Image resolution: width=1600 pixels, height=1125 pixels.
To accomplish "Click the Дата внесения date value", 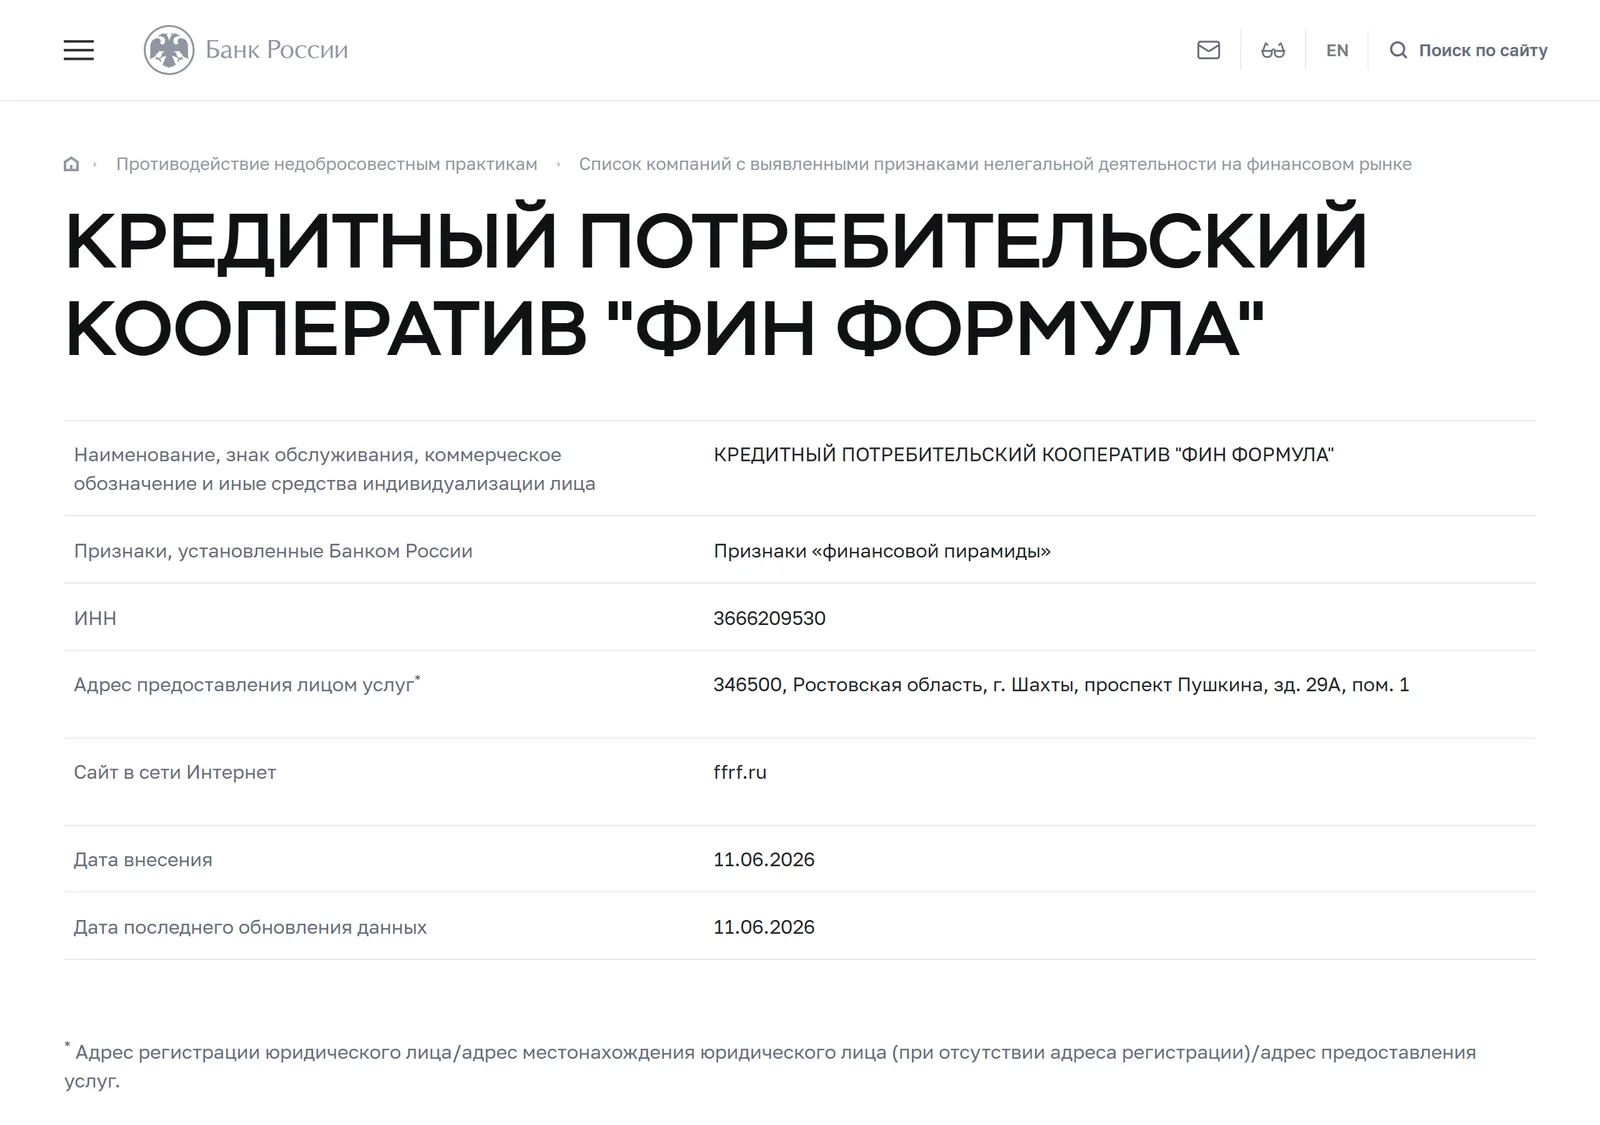I will pos(764,860).
